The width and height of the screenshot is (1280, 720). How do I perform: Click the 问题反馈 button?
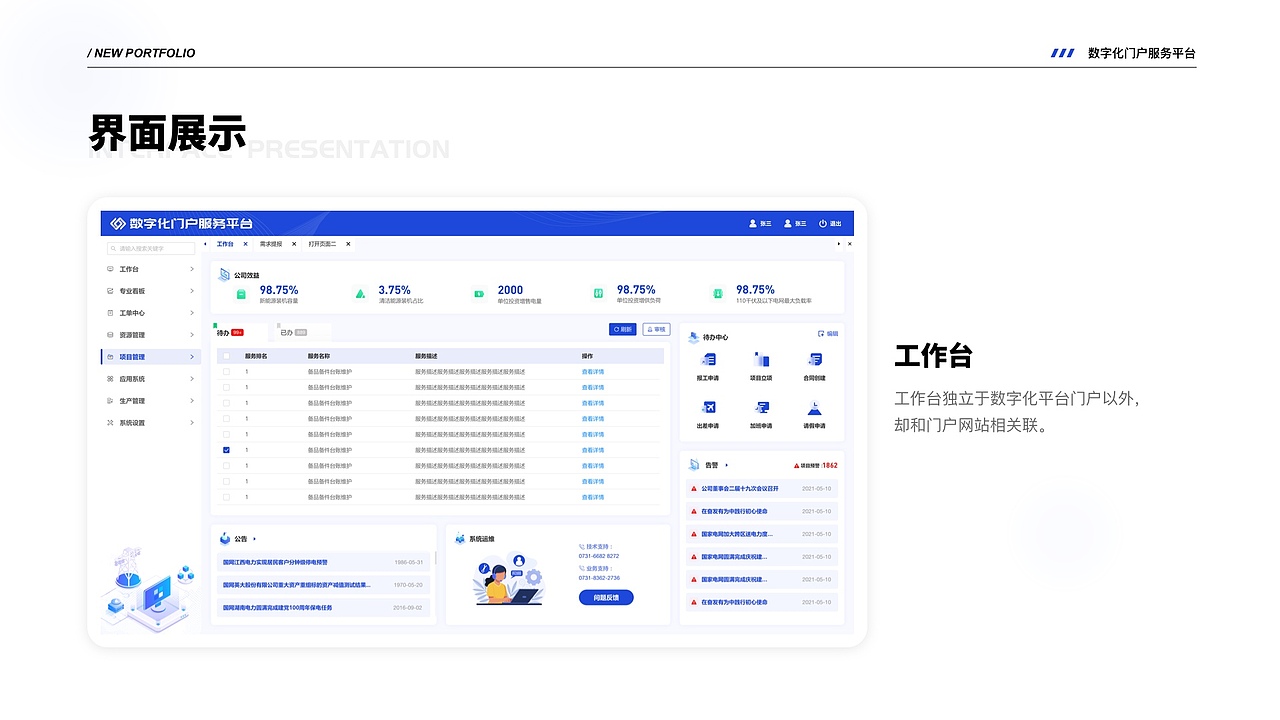[x=606, y=598]
